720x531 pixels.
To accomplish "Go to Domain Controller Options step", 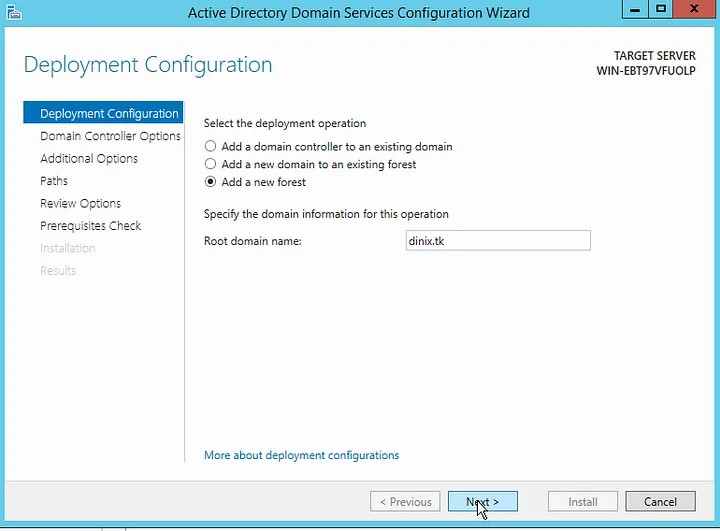I will (110, 136).
